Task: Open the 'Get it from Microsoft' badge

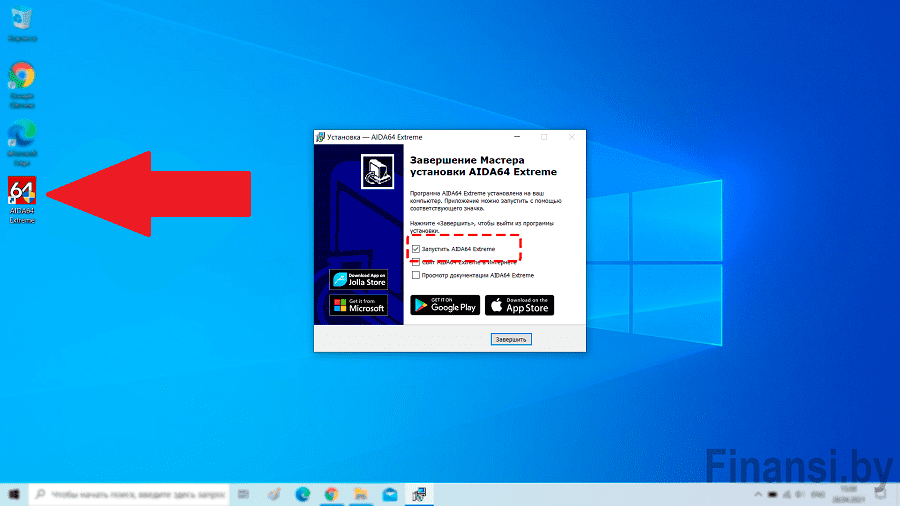Action: (x=359, y=305)
